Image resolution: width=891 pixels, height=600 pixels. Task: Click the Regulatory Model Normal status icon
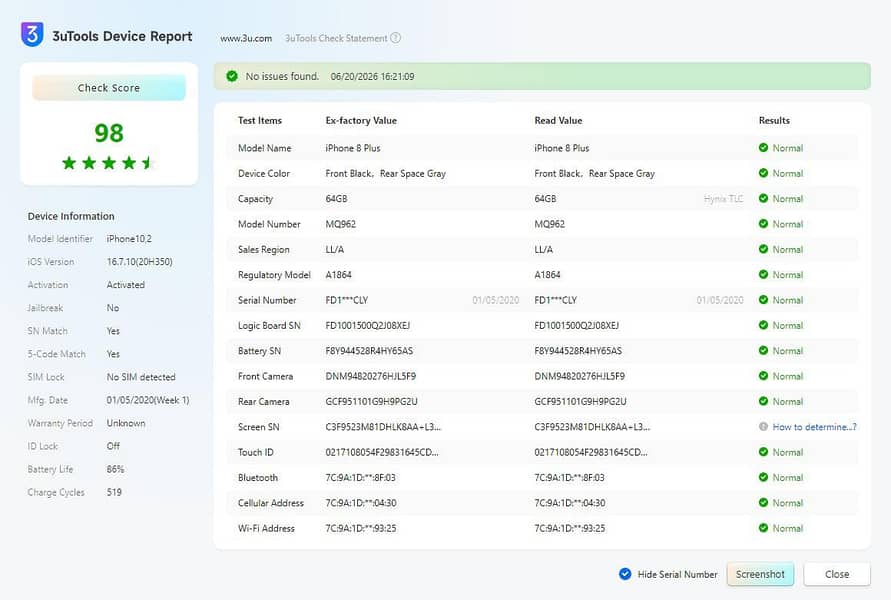tap(763, 274)
